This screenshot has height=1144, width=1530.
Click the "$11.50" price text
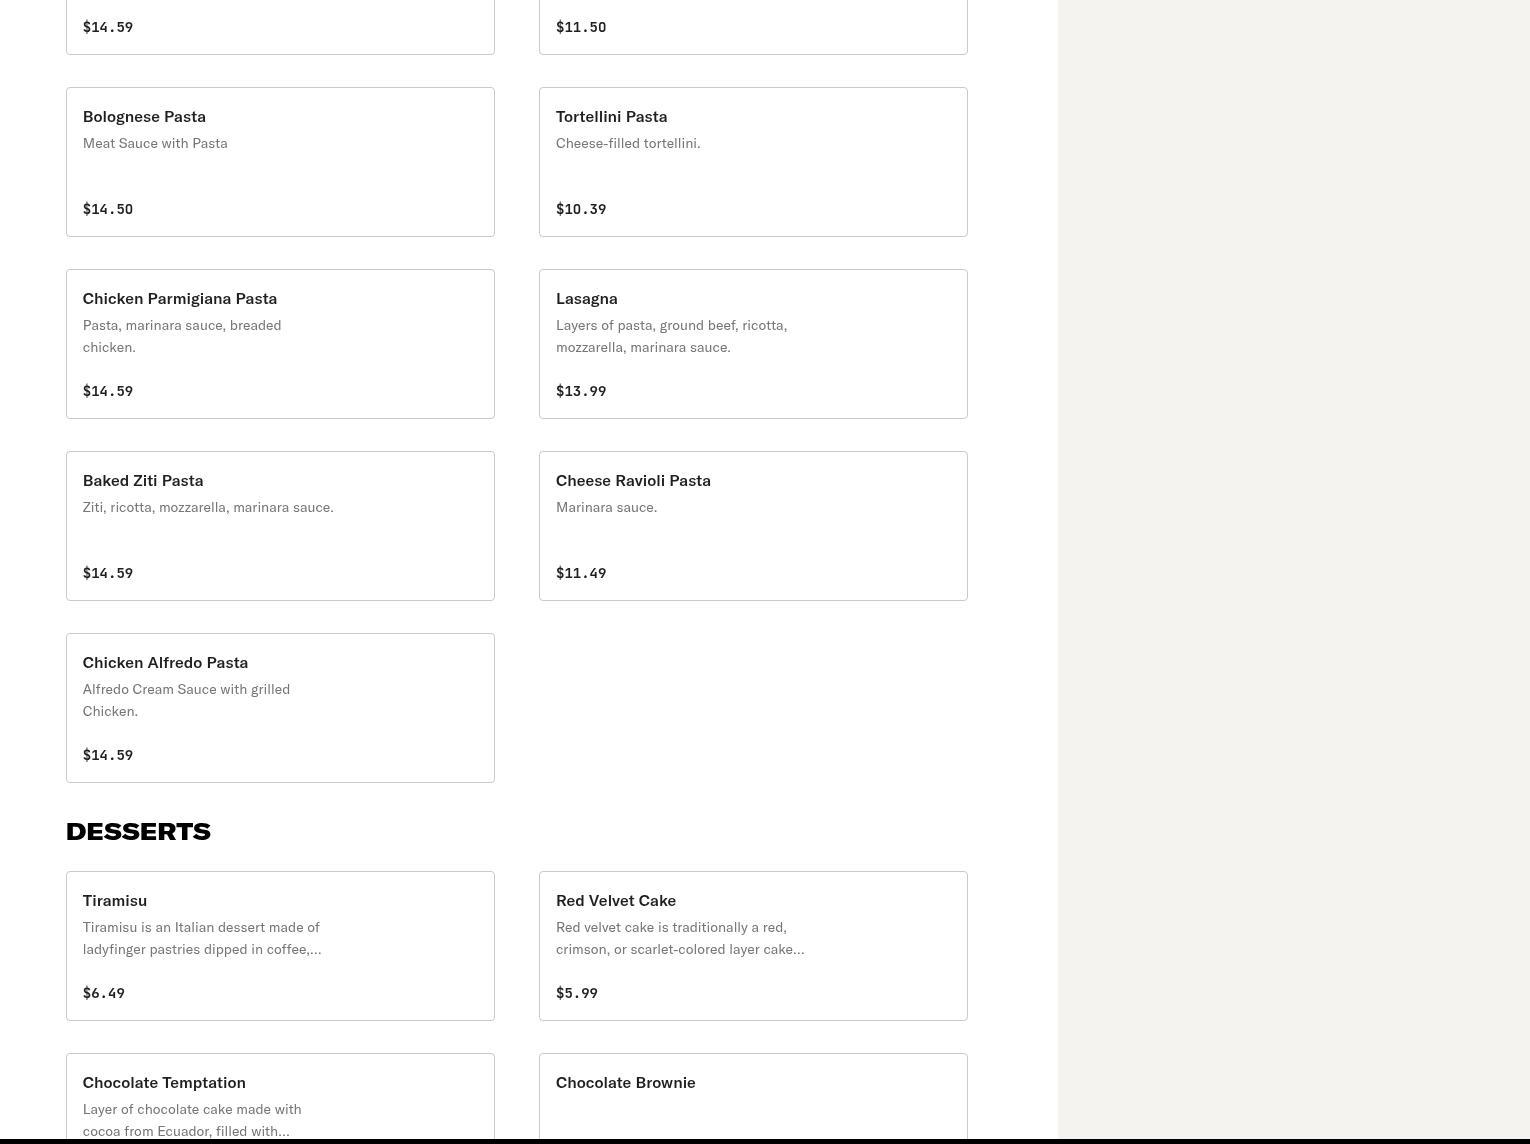pos(581,27)
